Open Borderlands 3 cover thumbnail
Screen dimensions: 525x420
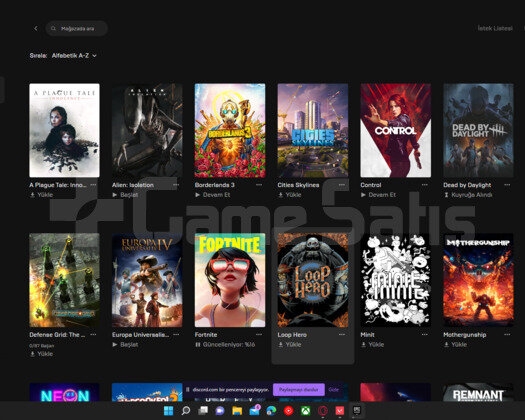click(x=230, y=130)
